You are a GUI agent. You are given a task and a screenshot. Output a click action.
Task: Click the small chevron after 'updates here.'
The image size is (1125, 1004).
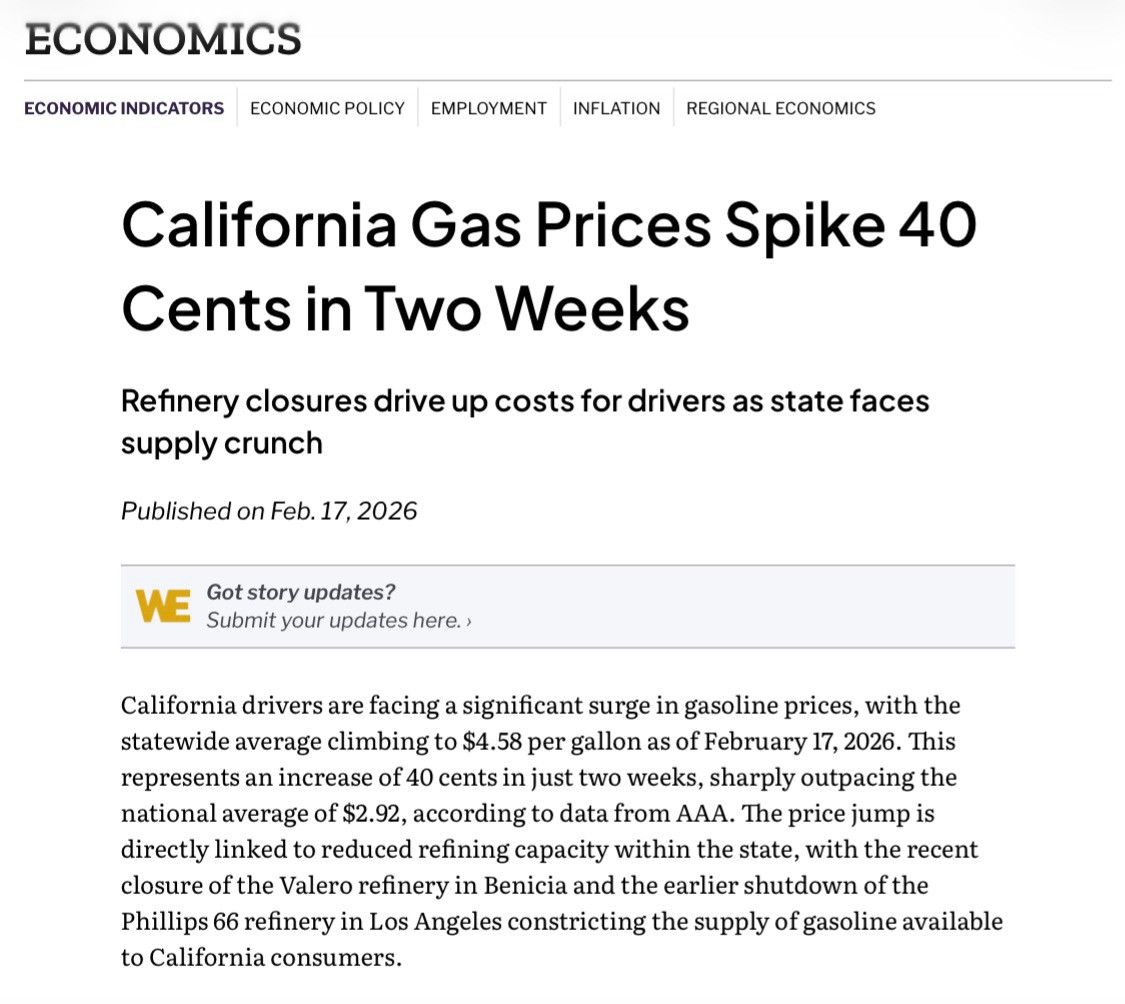pyautogui.click(x=469, y=621)
